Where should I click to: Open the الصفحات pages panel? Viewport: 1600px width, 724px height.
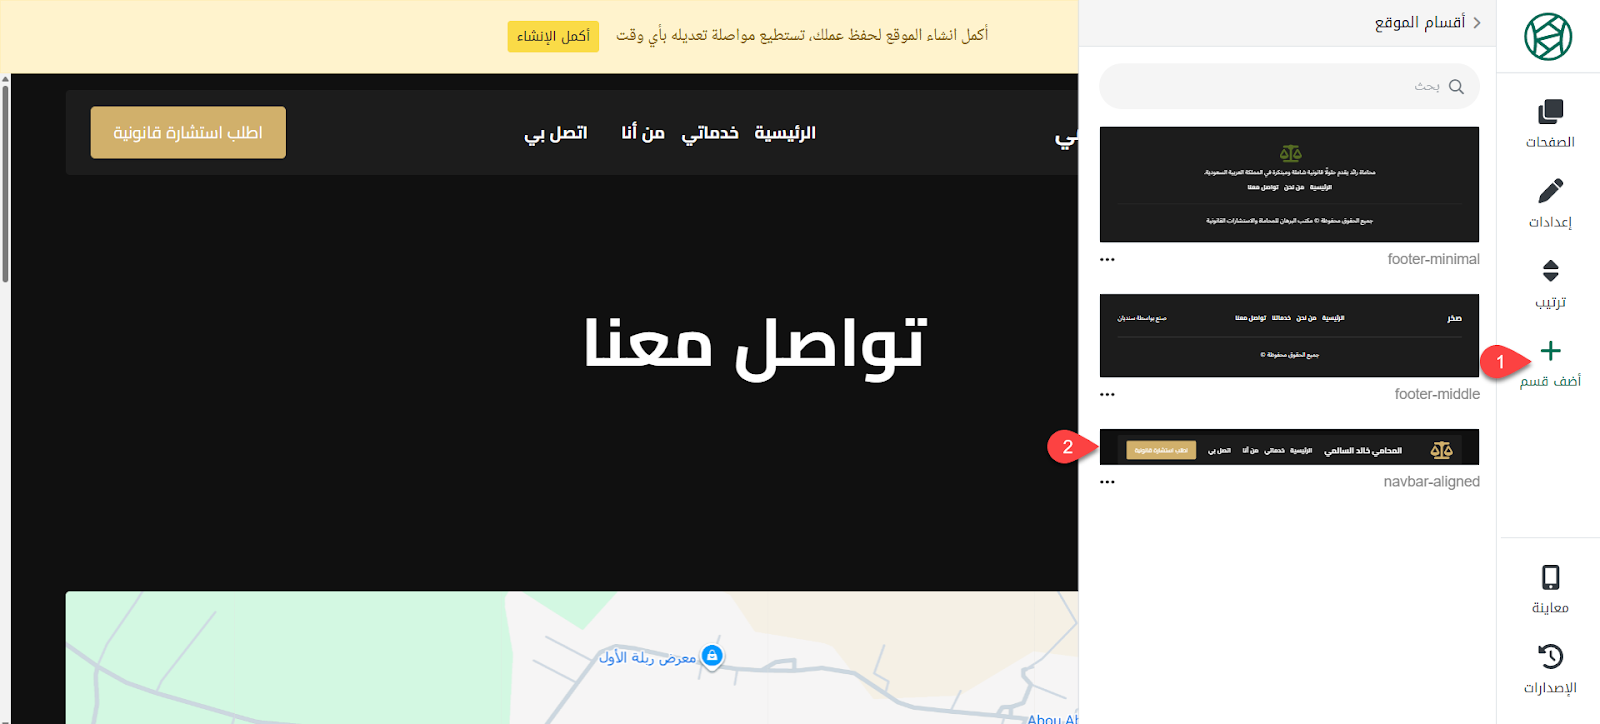(x=1550, y=124)
